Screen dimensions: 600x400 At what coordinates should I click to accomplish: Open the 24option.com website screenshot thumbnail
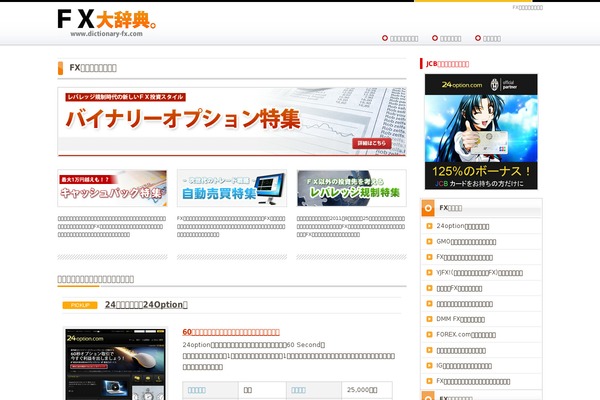(116, 364)
